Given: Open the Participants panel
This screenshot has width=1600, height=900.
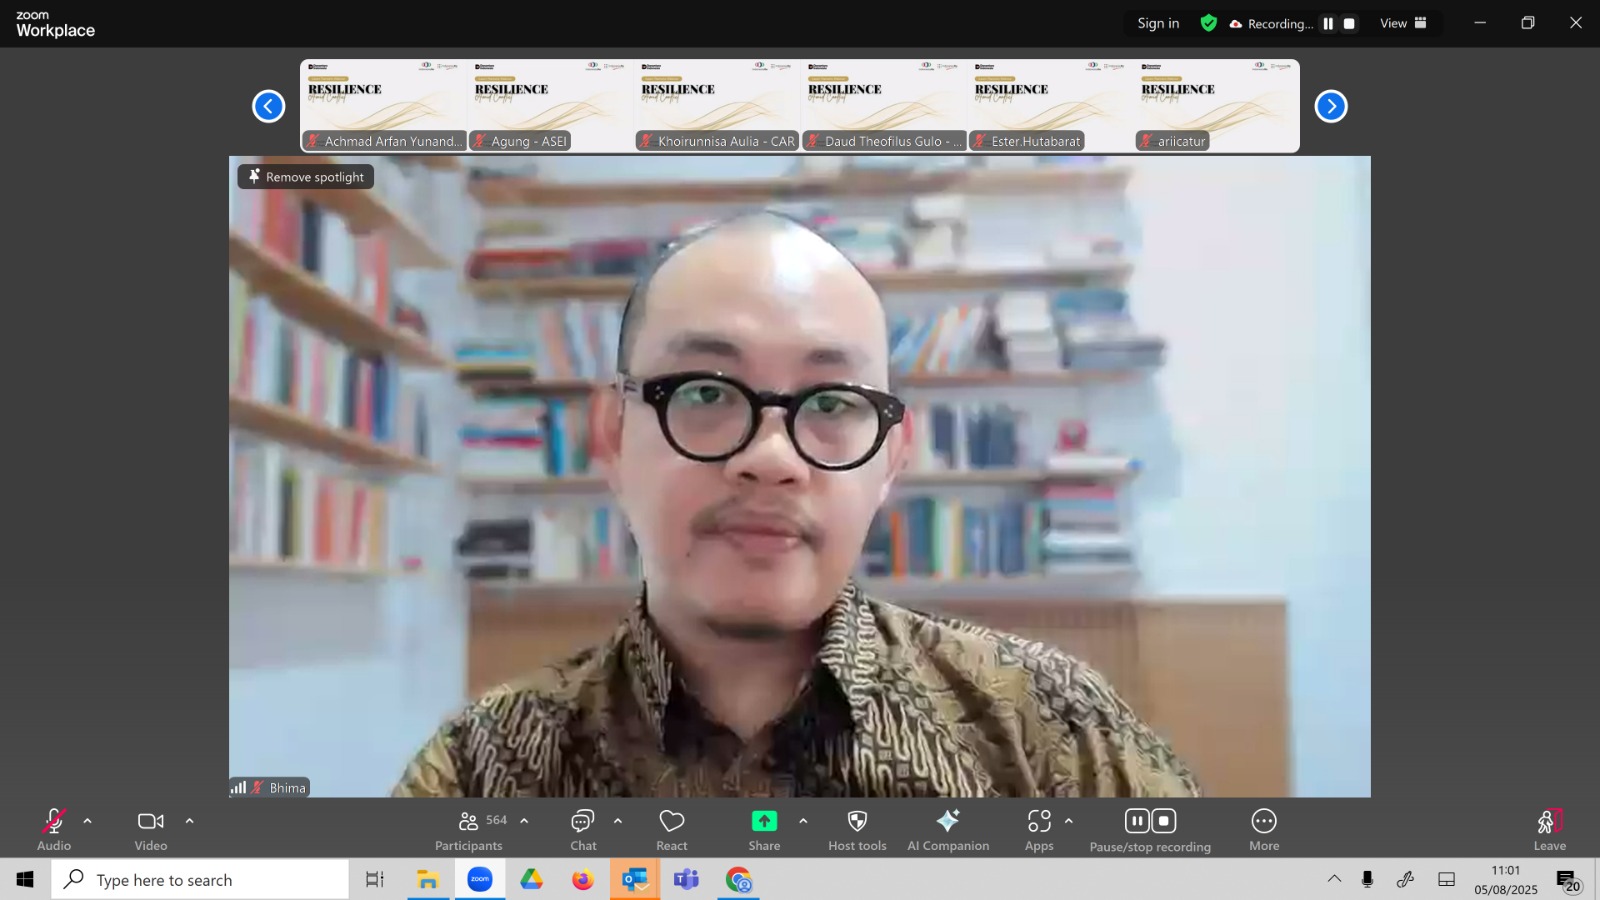Looking at the screenshot, I should click(470, 830).
